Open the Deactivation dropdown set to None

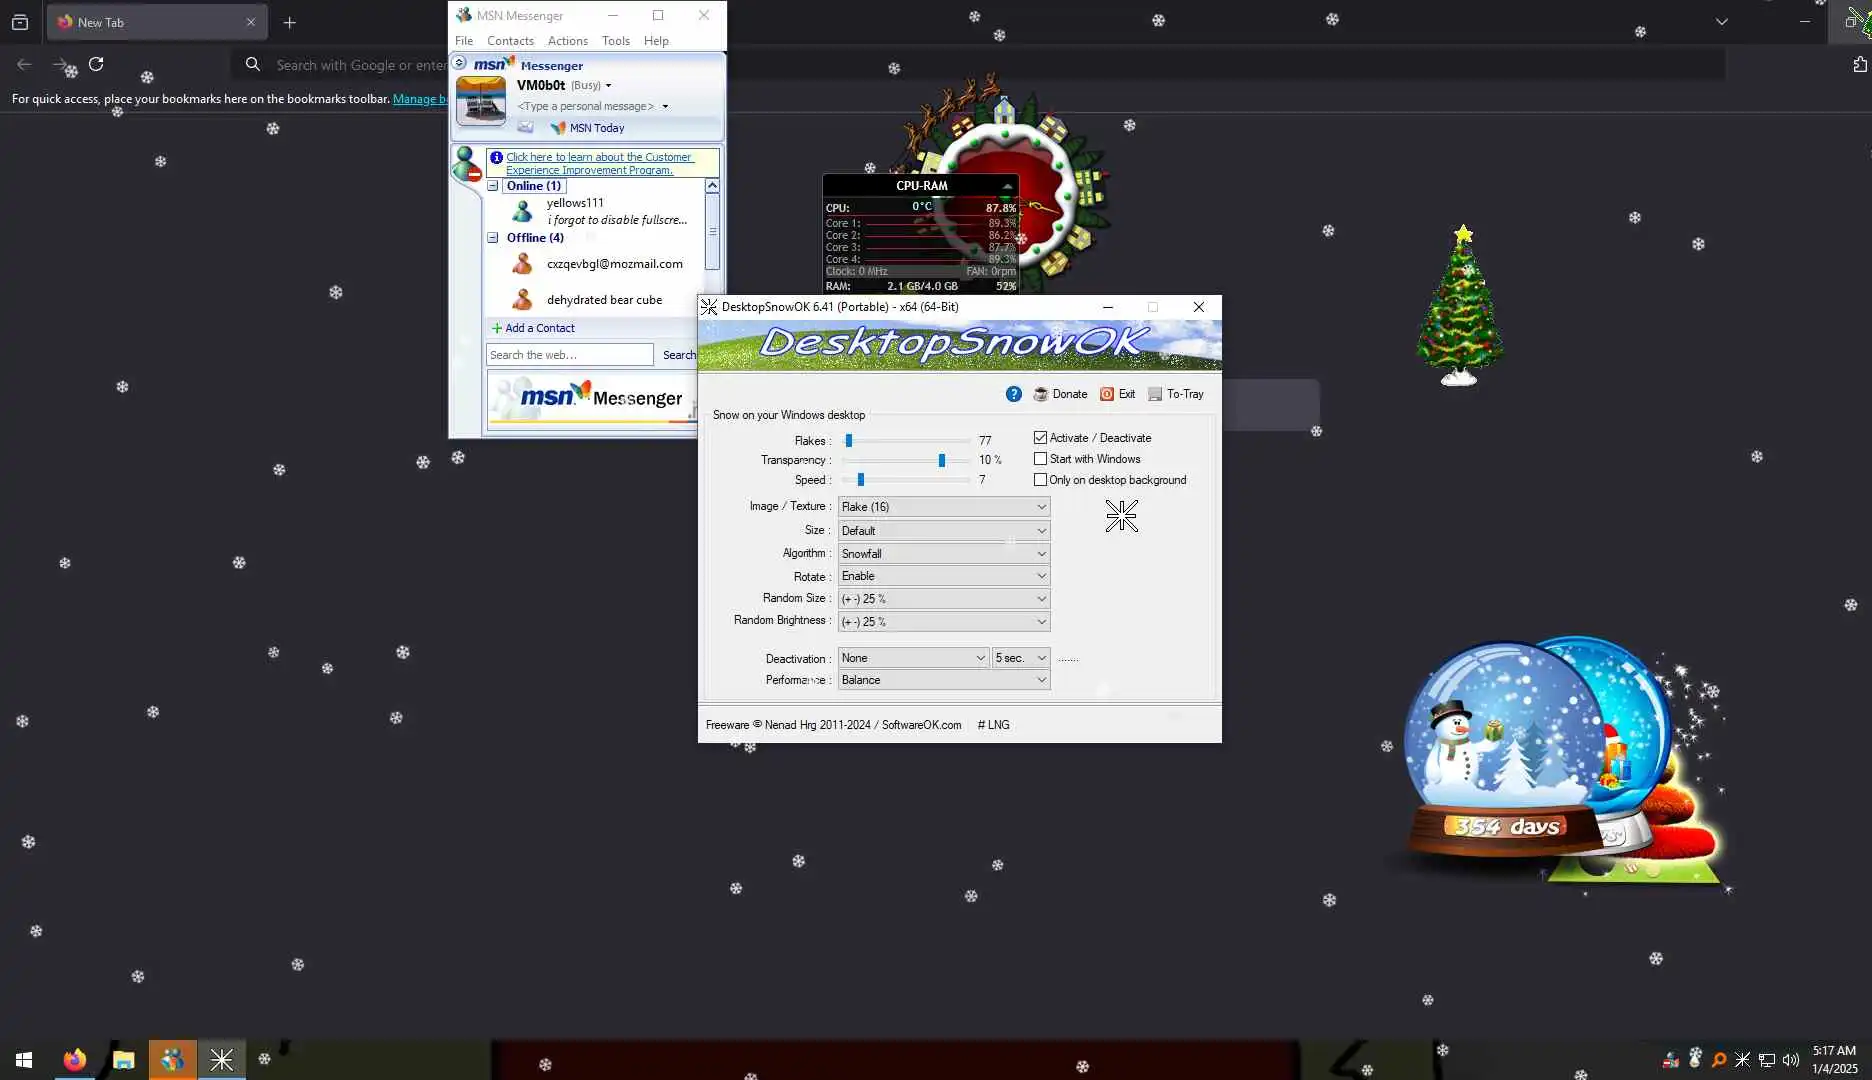click(x=914, y=658)
